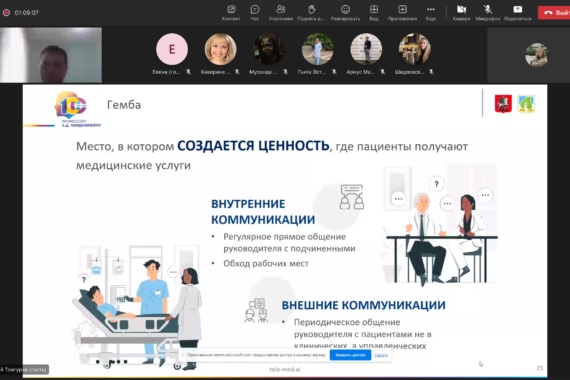Click the Поделиться share screen icon

(518, 9)
